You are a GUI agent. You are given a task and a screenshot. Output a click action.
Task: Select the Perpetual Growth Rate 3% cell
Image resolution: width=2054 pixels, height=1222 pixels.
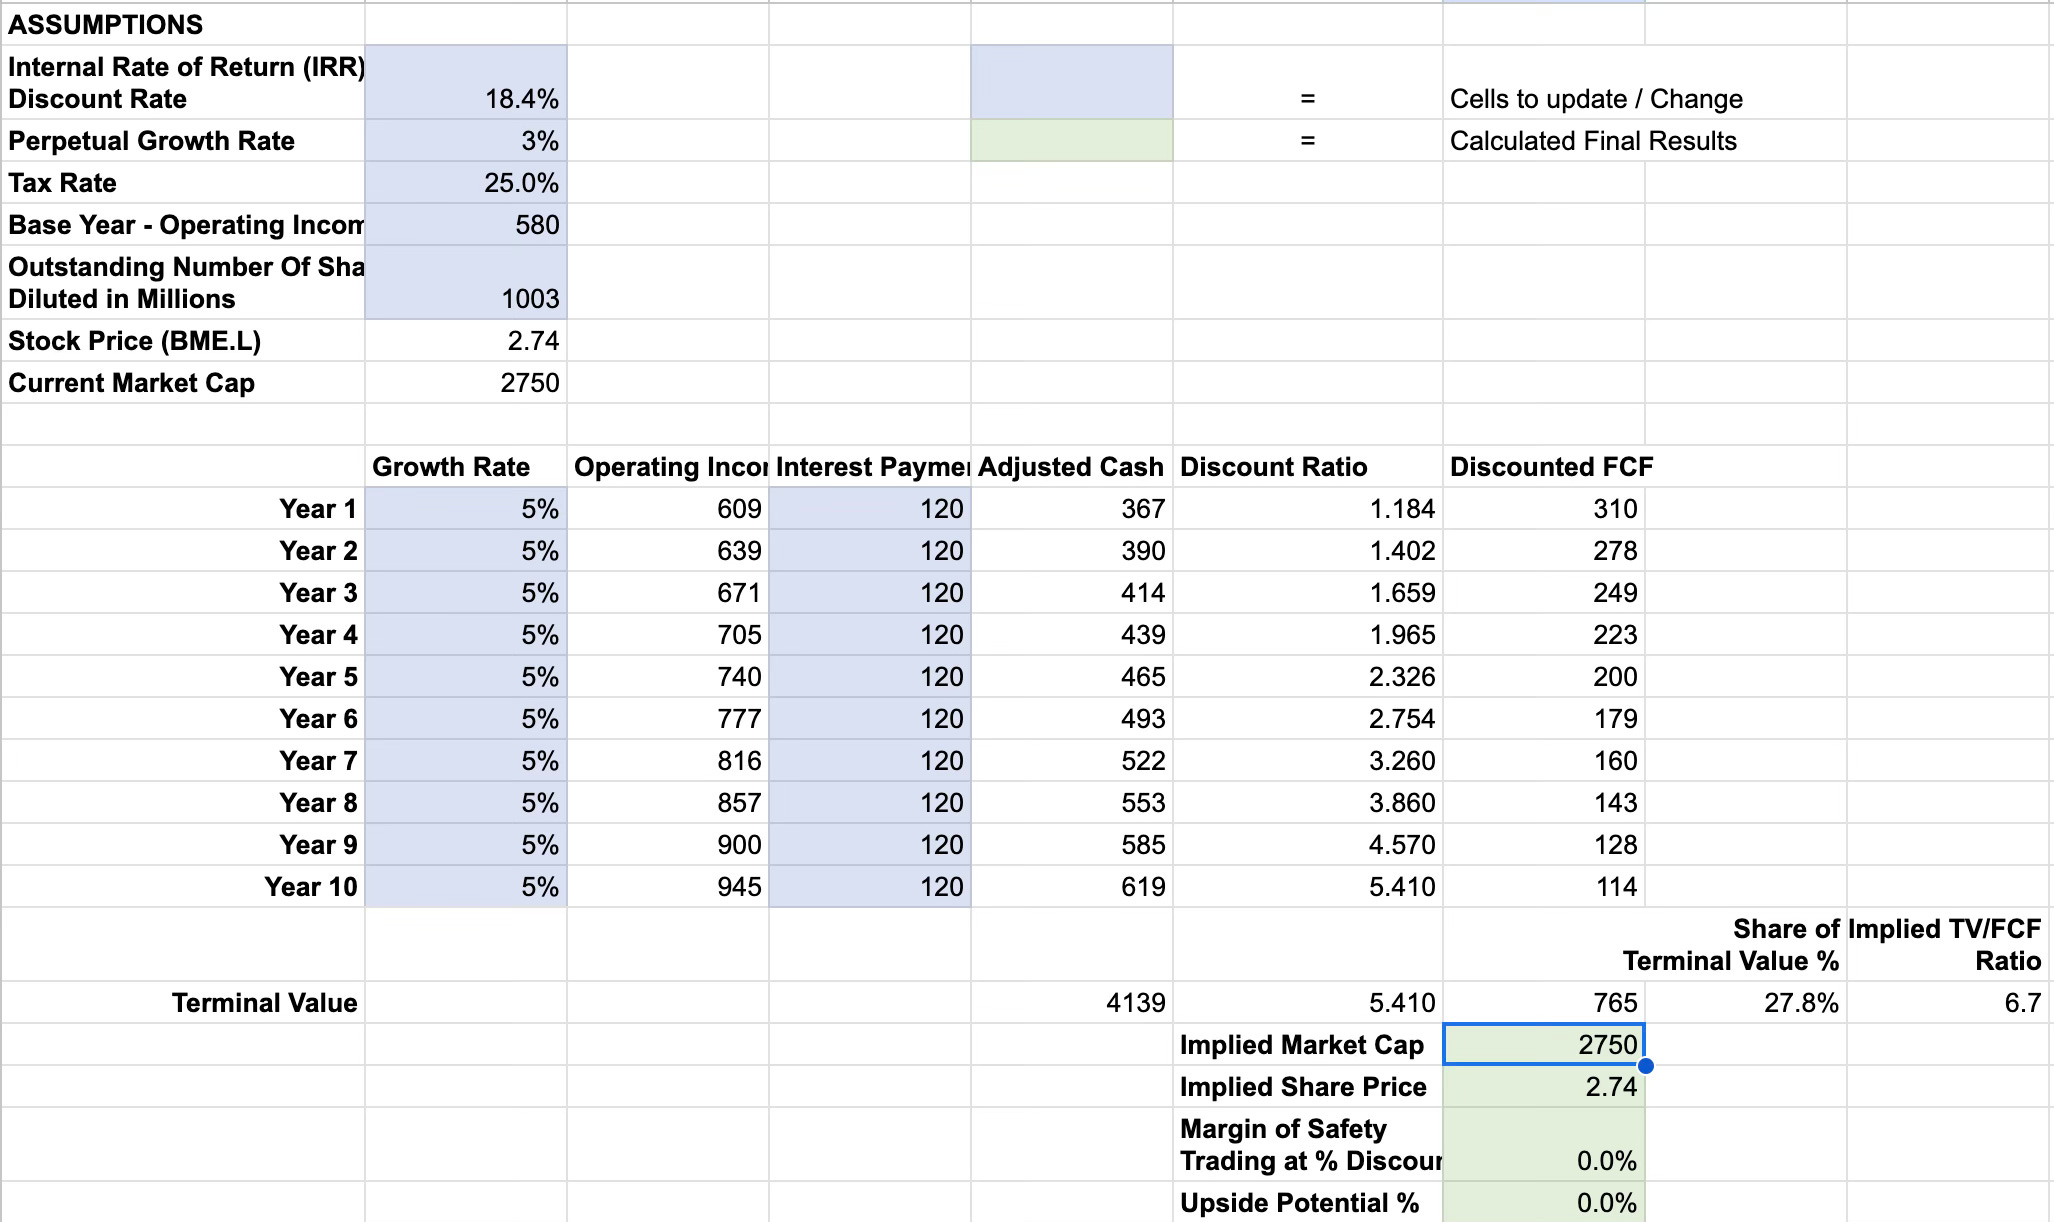466,141
